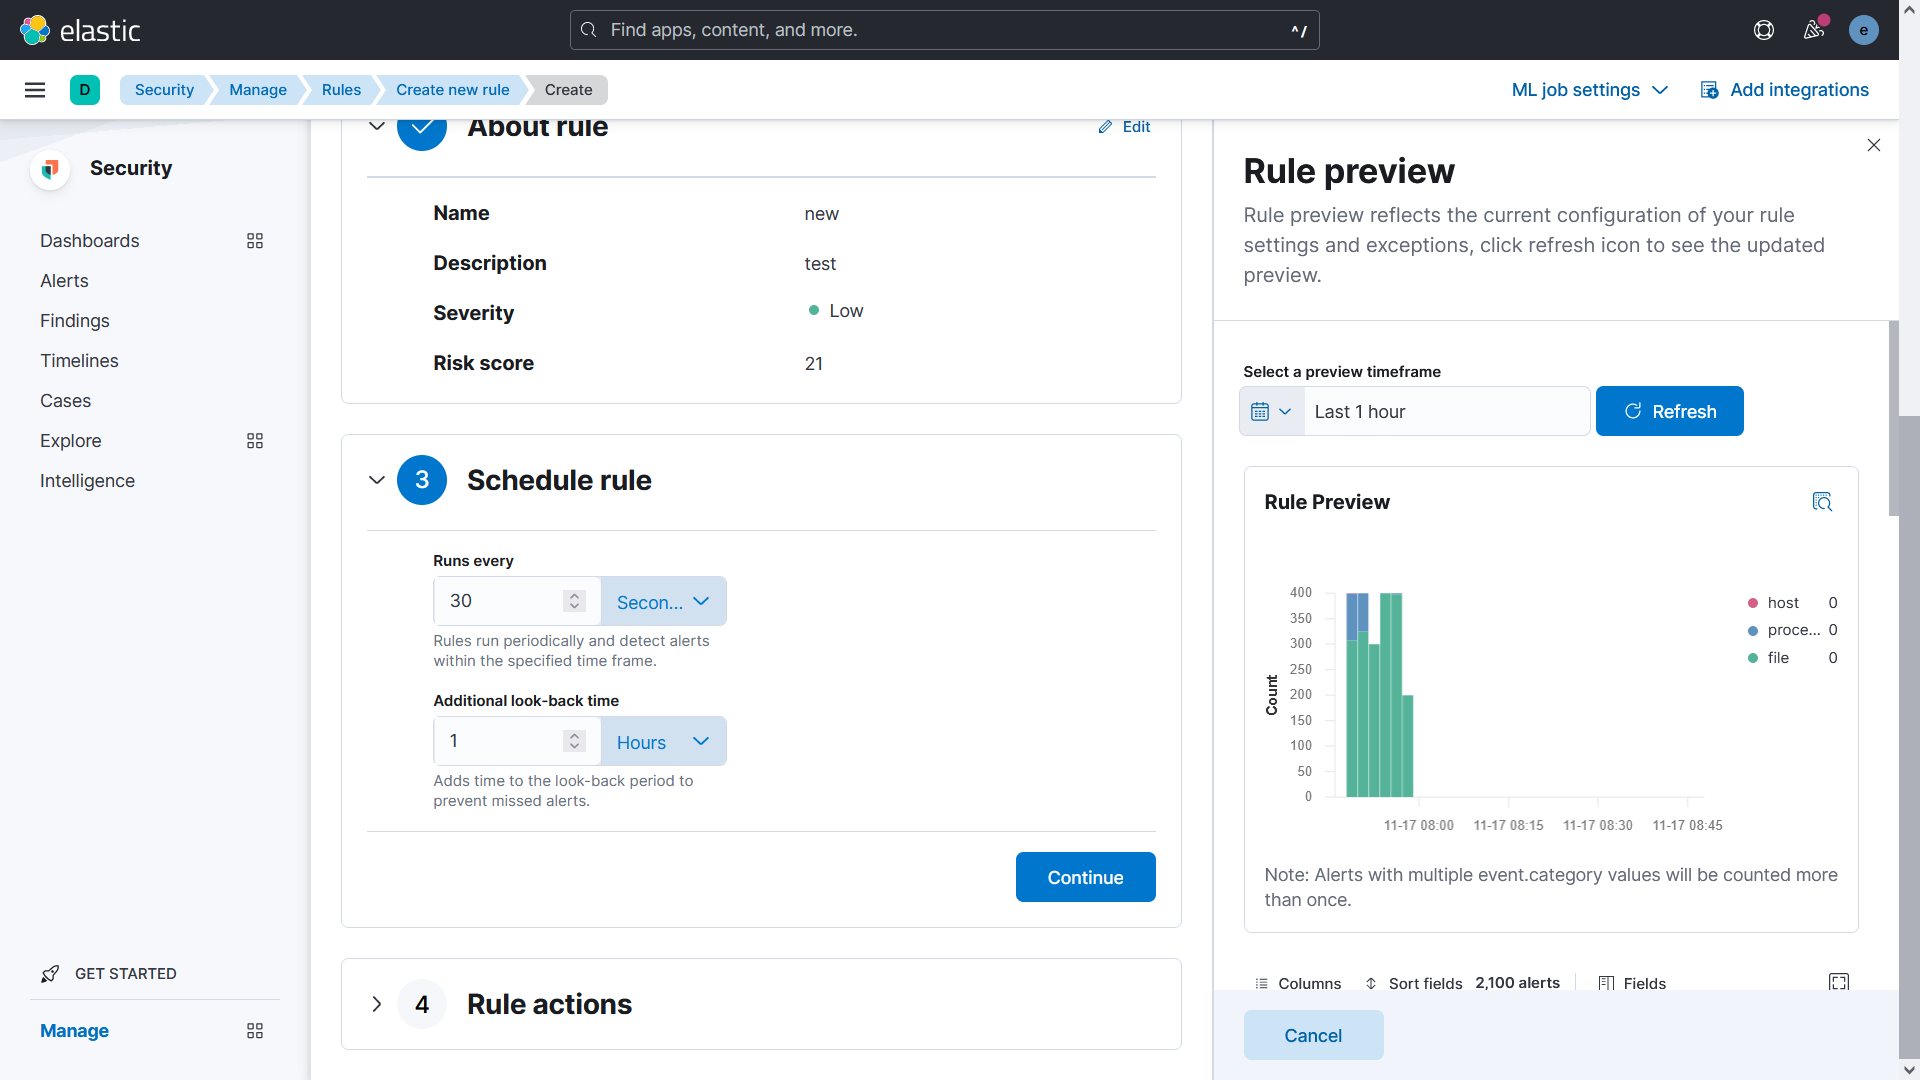The width and height of the screenshot is (1920, 1080).
Task: Enter fullscreen on the alerts preview table
Action: [1838, 983]
